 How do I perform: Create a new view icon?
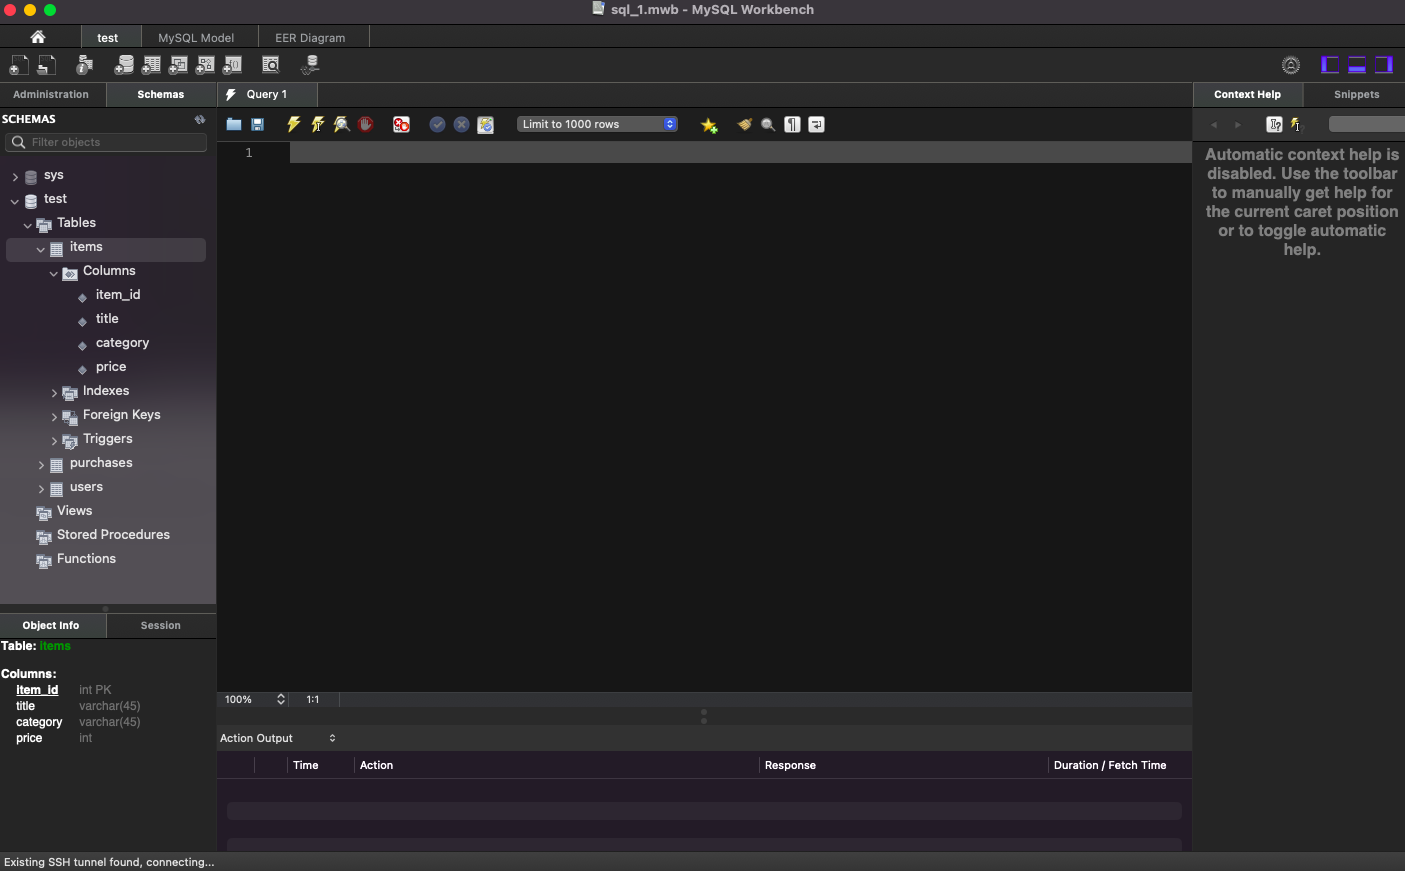pos(178,65)
